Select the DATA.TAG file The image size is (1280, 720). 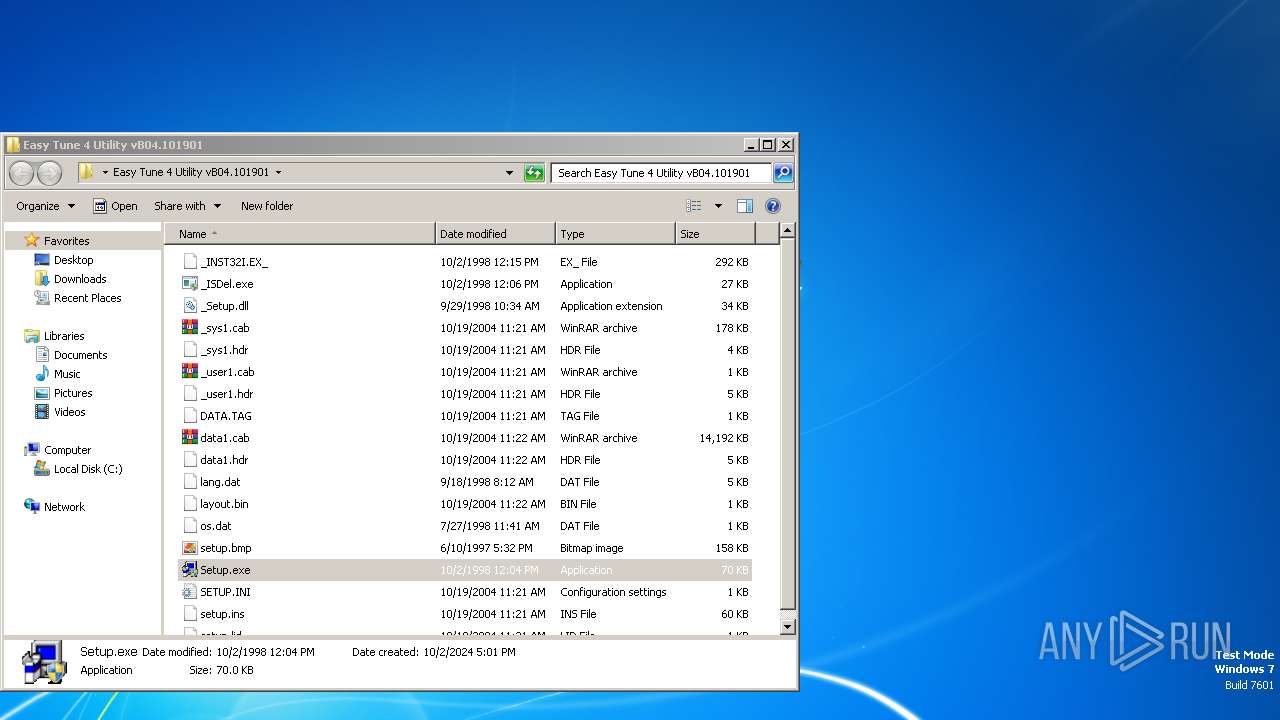tap(226, 416)
